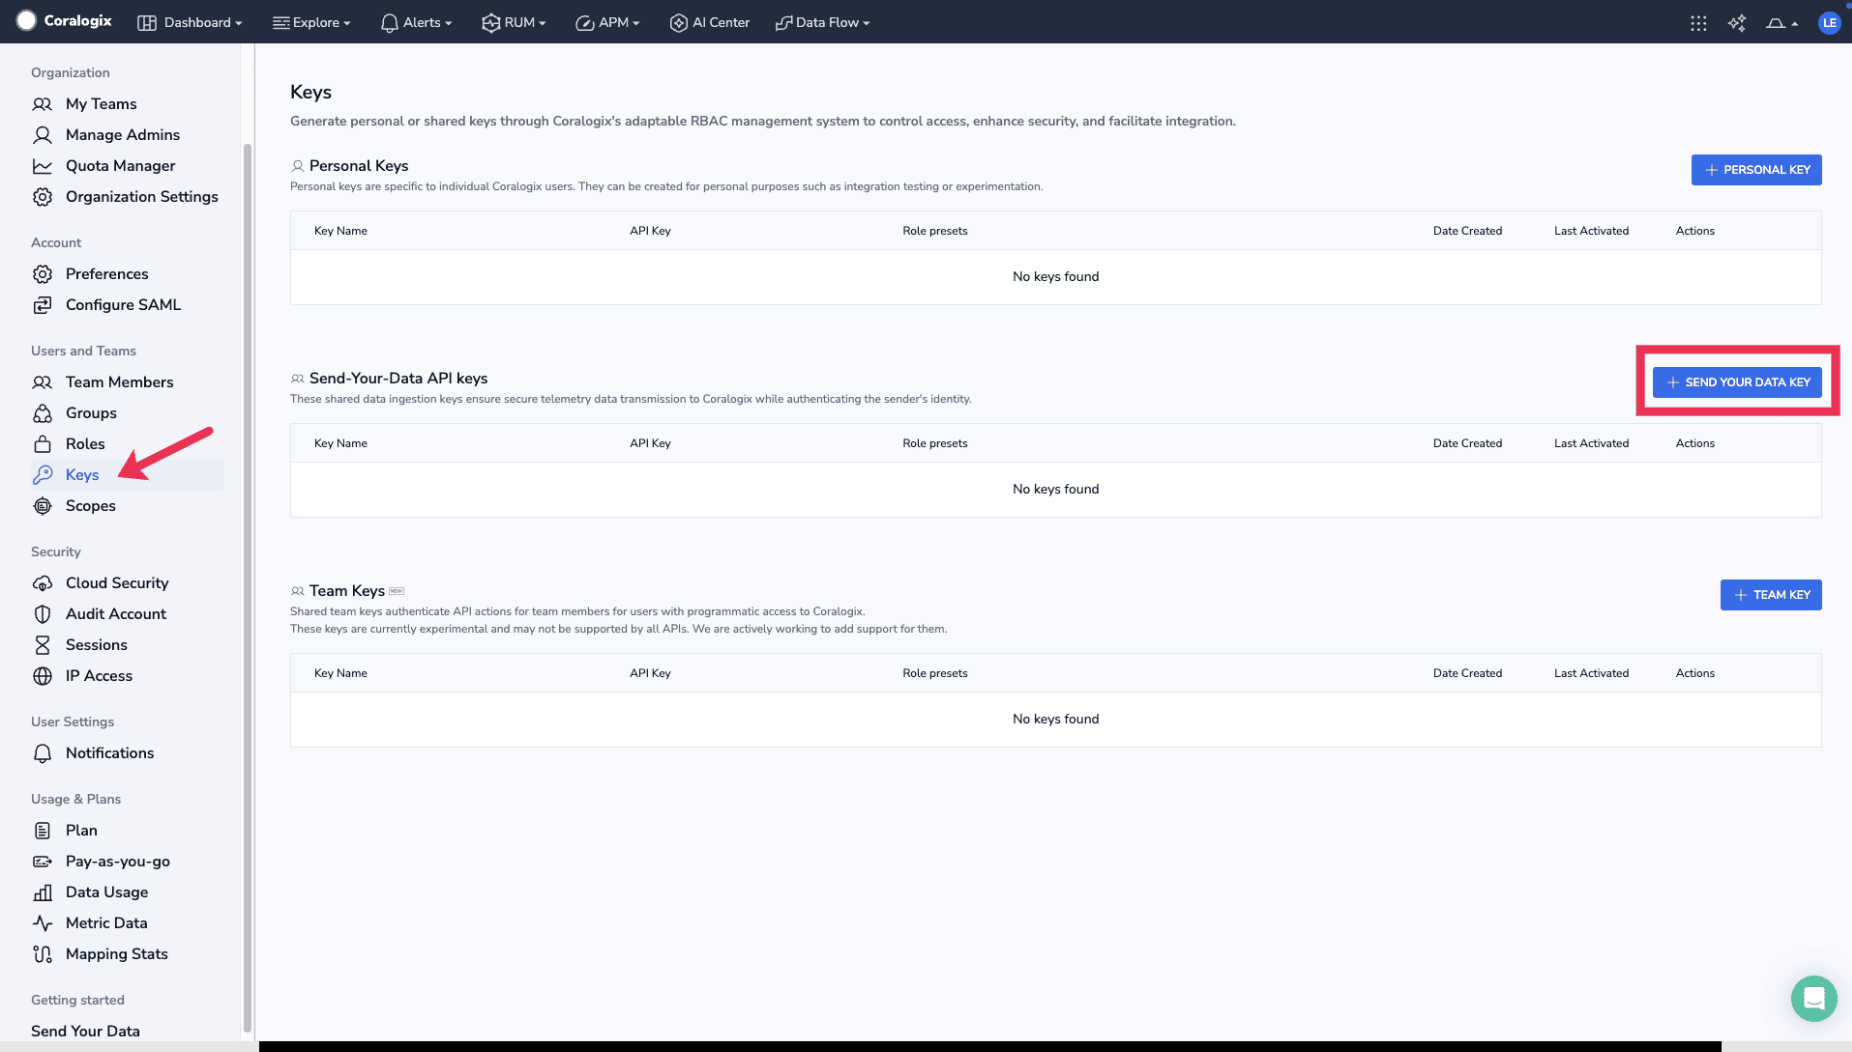The width and height of the screenshot is (1852, 1052).
Task: Click the Team Members people icon
Action: (x=42, y=382)
